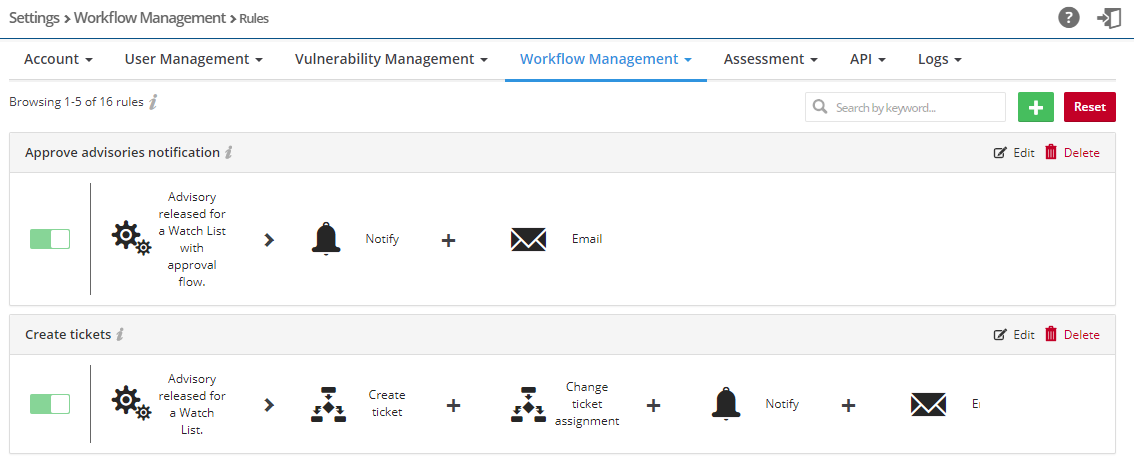The image size is (1134, 458).
Task: Open the Vulnerability Management dropdown
Action: pyautogui.click(x=391, y=59)
